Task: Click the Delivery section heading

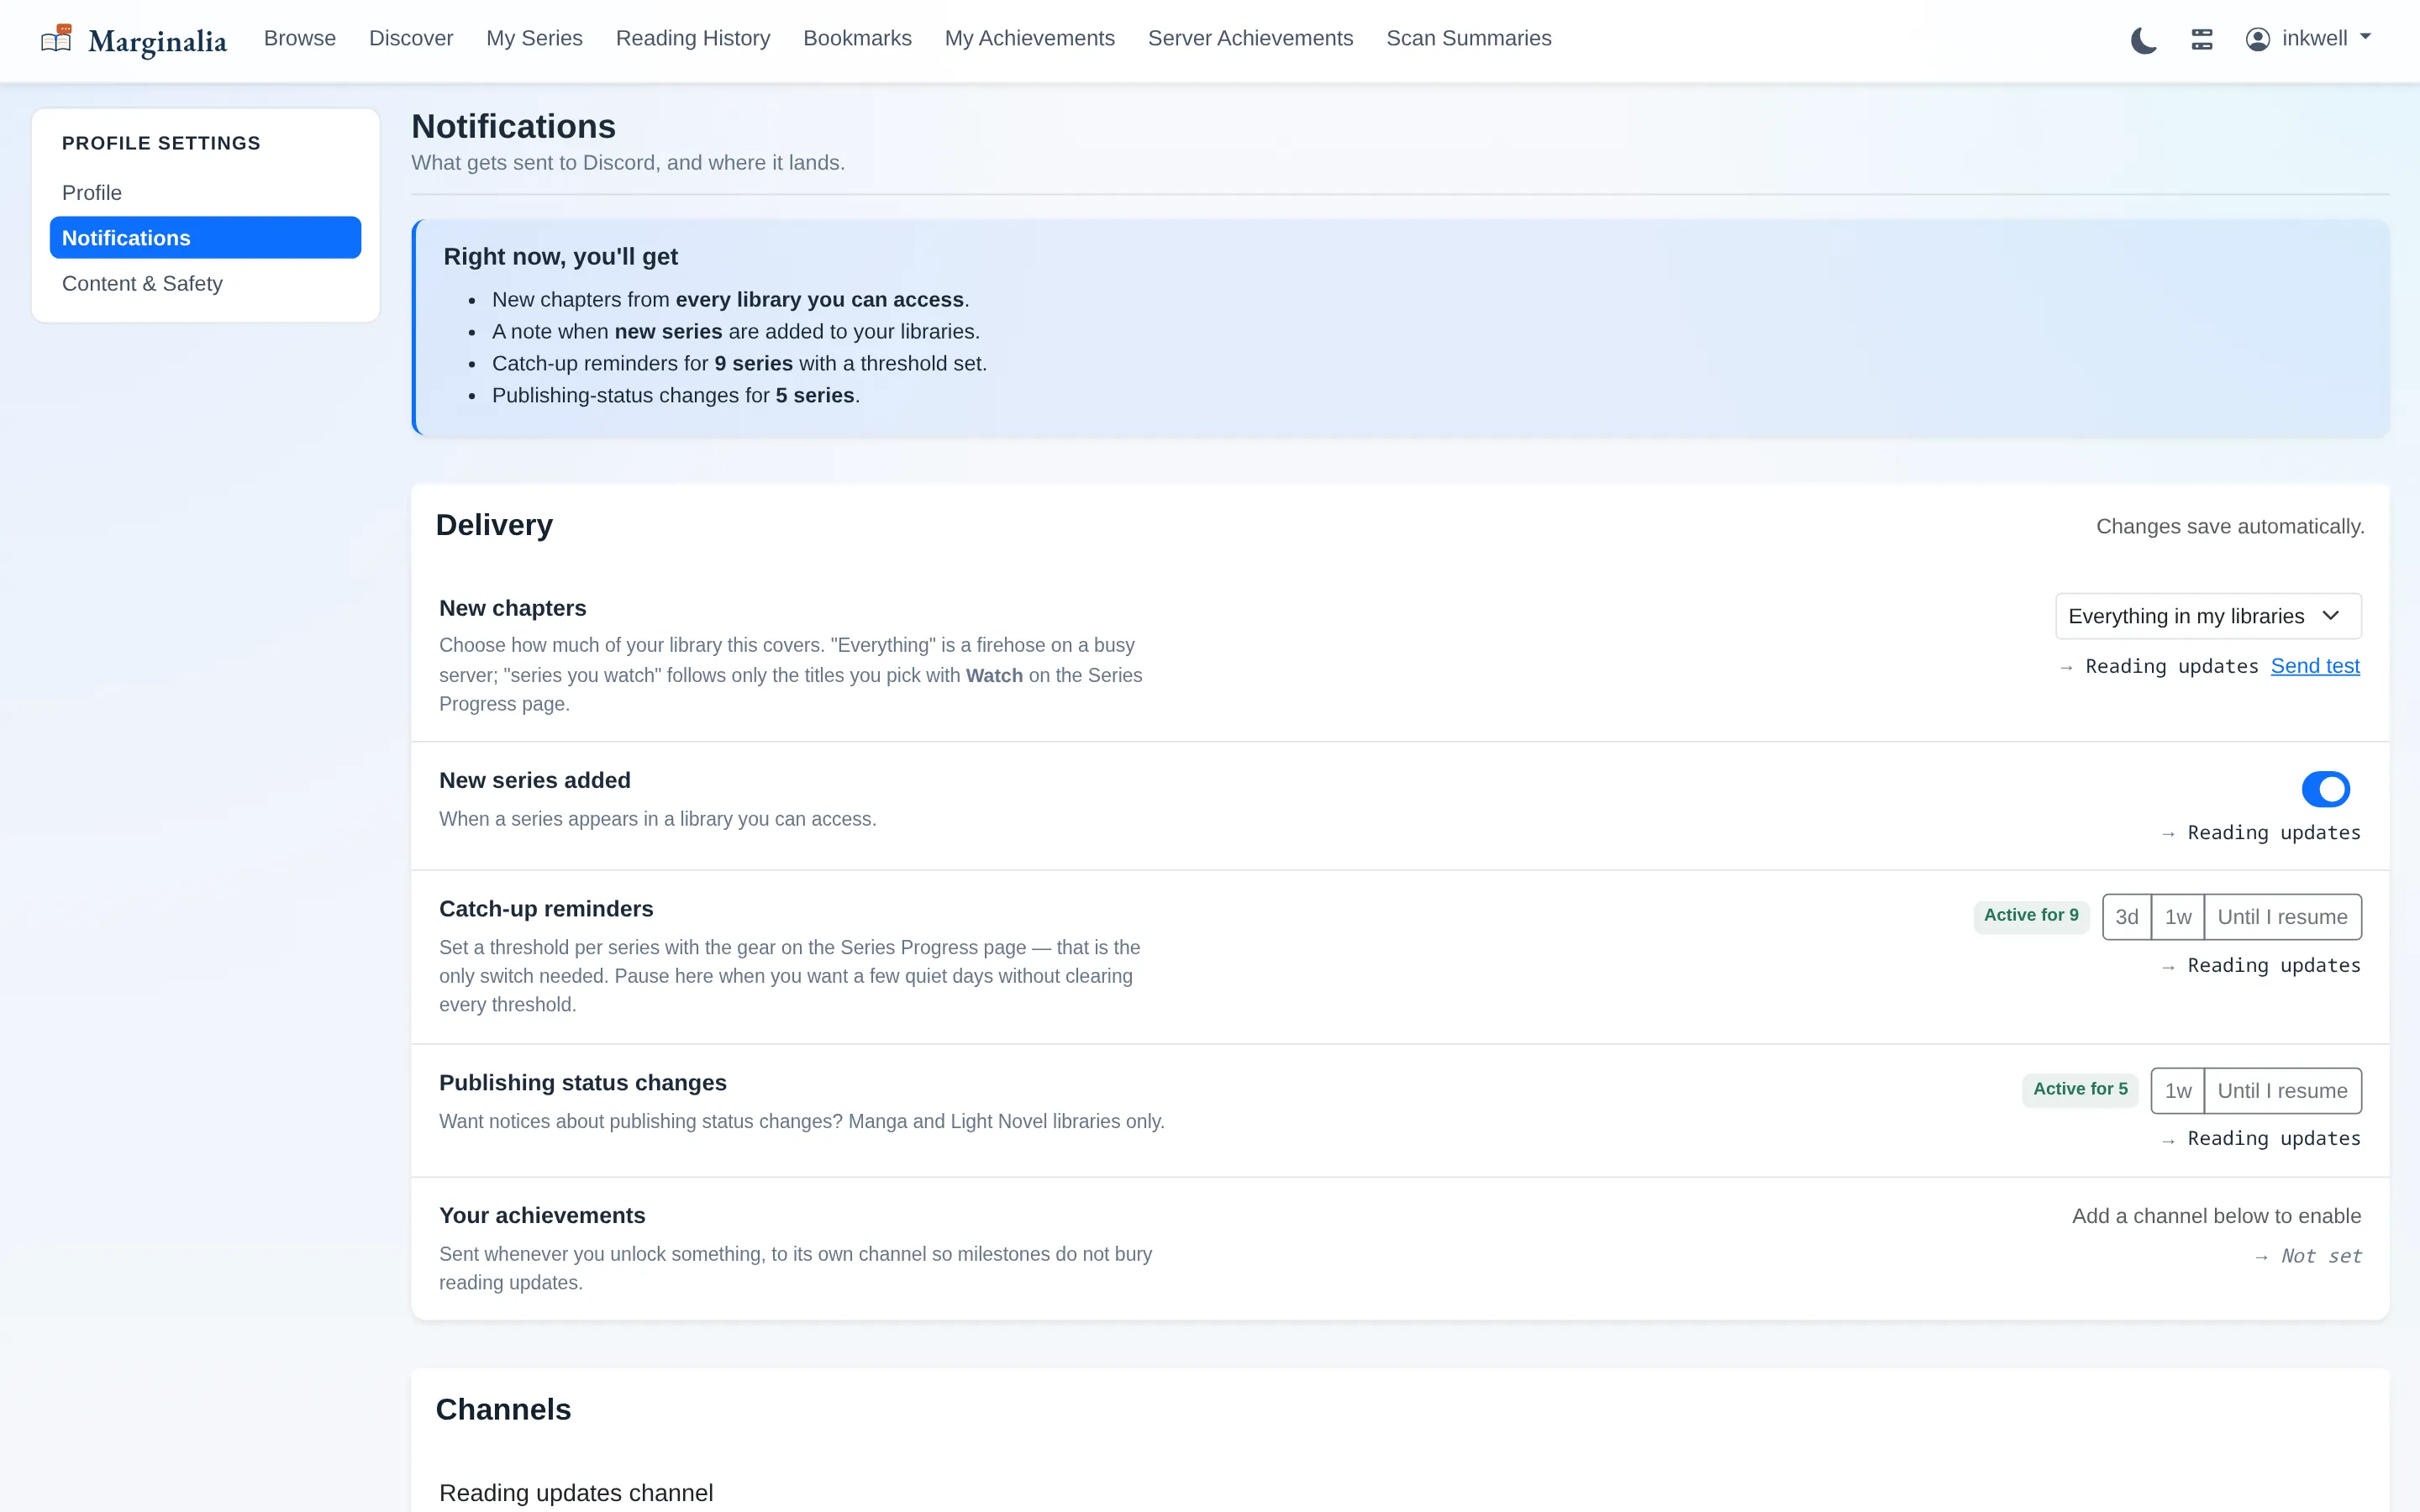Action: coord(494,525)
